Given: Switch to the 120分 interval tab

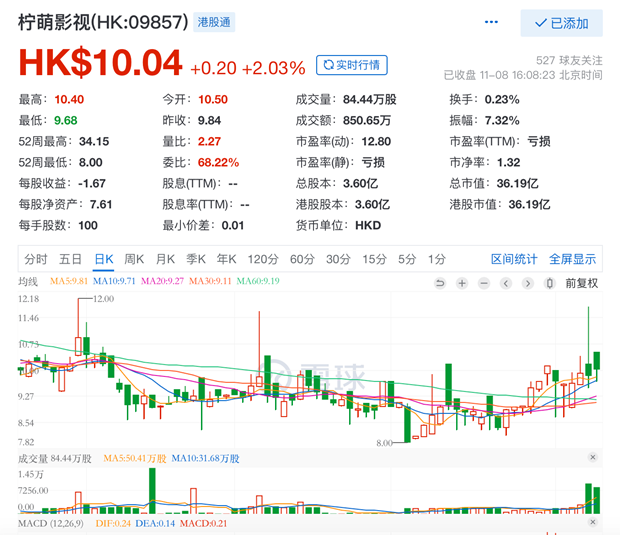Looking at the screenshot, I should 263,259.
